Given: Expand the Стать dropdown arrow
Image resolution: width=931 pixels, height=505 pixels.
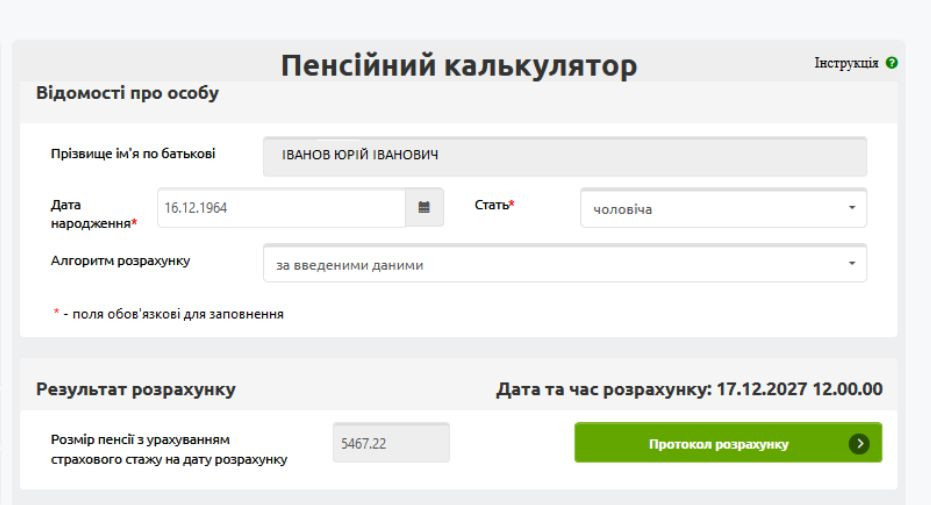Looking at the screenshot, I should (x=852, y=209).
